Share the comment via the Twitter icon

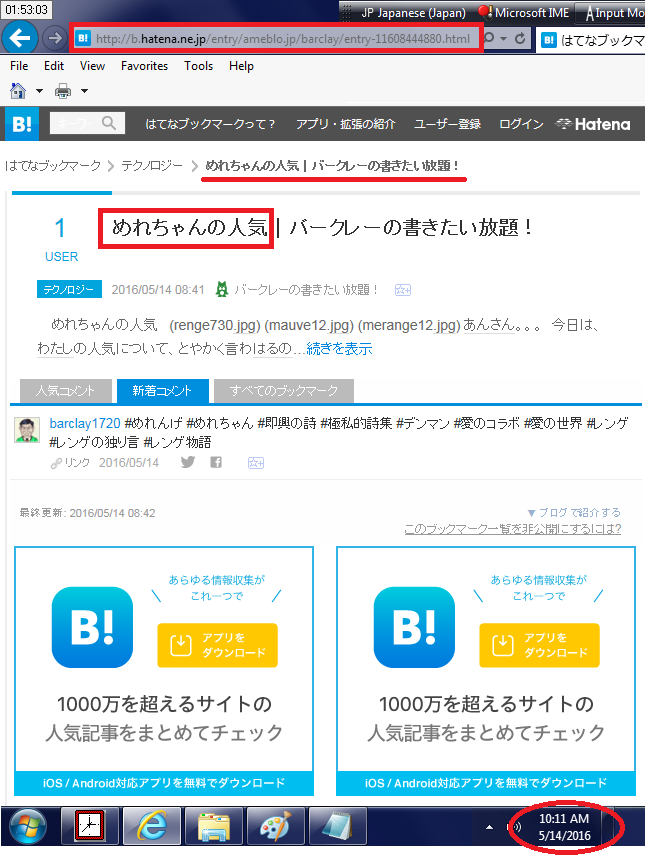pos(188,462)
